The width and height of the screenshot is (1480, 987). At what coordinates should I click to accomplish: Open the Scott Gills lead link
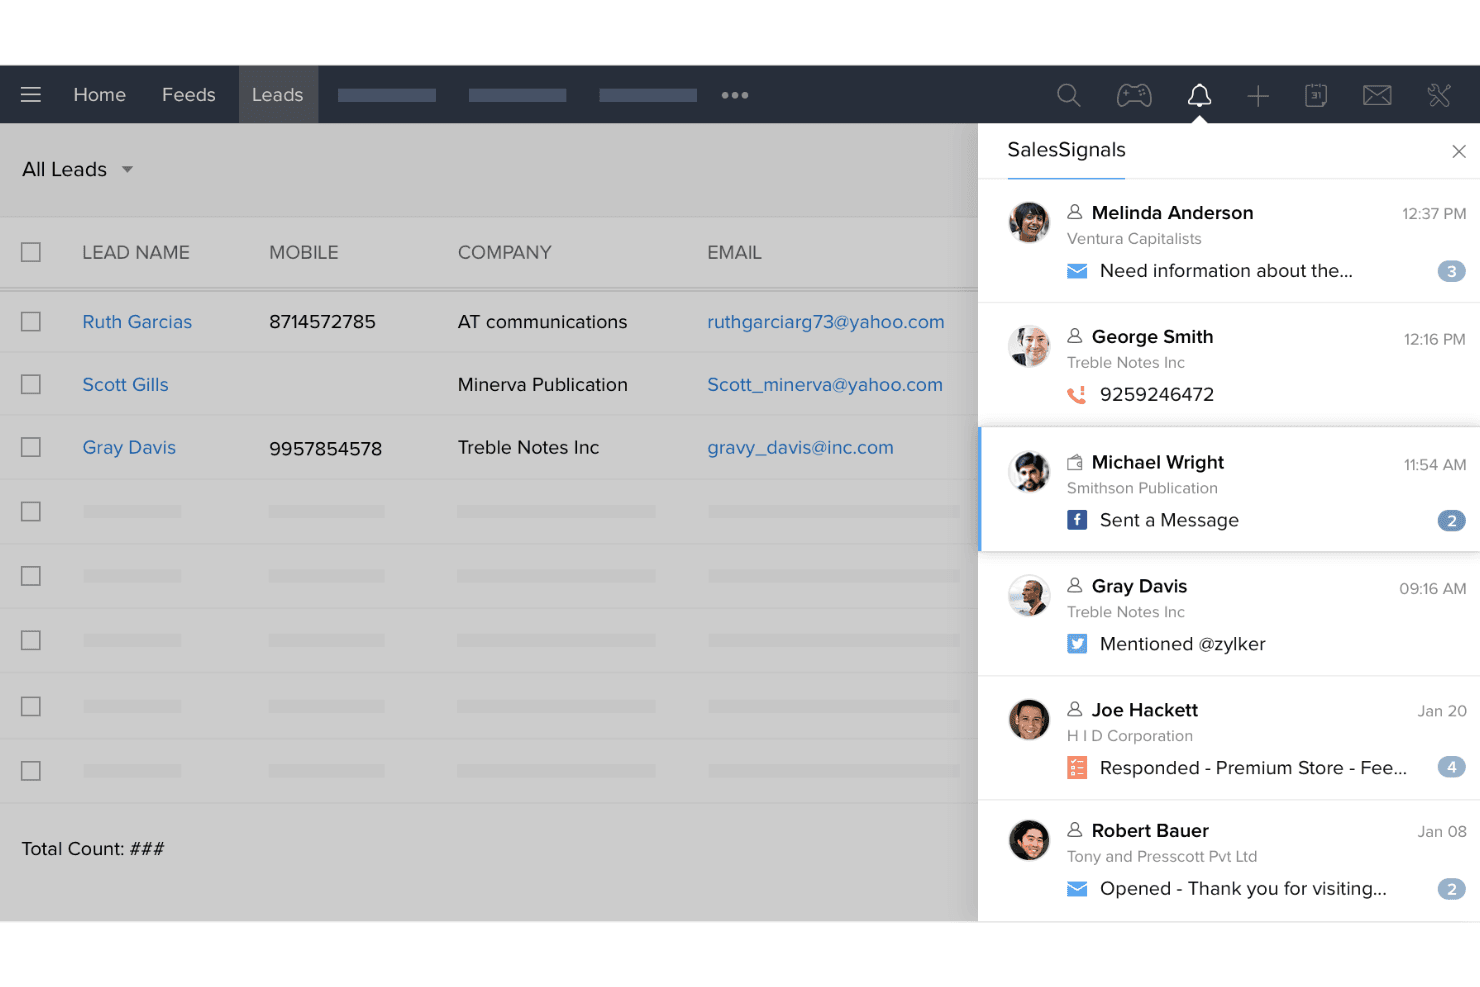tap(125, 385)
